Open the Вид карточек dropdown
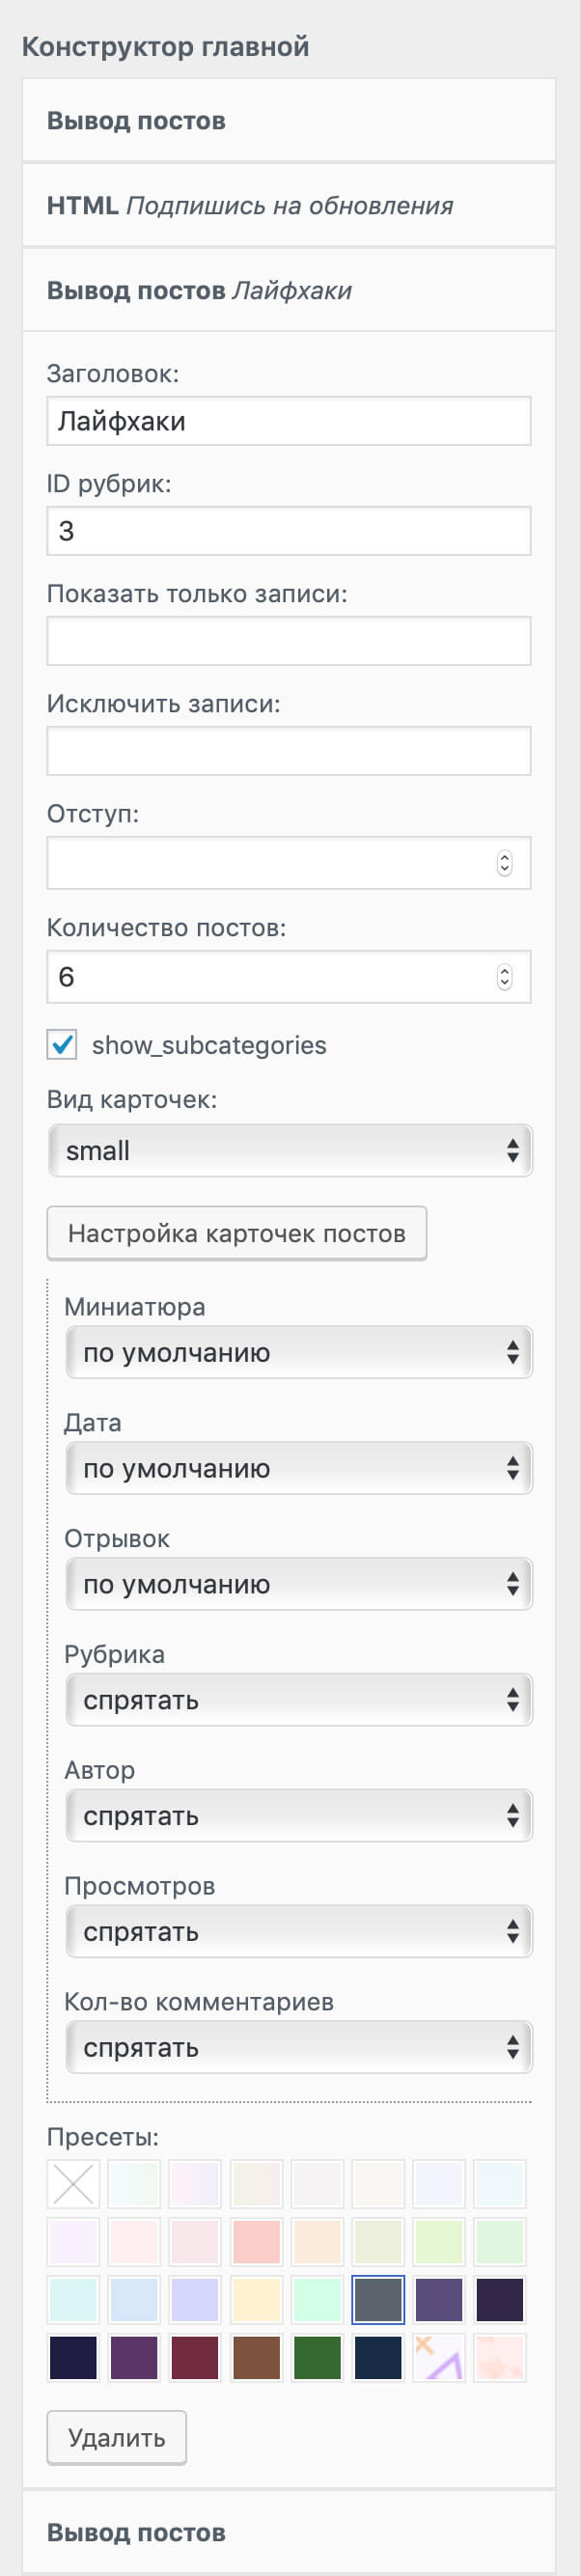This screenshot has height=2576, width=581. 290,1150
